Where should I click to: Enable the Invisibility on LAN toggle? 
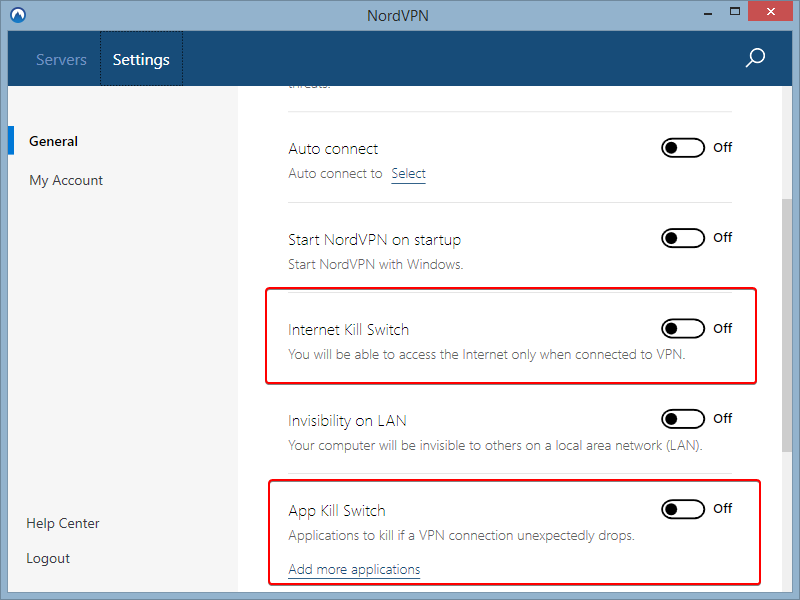(683, 419)
